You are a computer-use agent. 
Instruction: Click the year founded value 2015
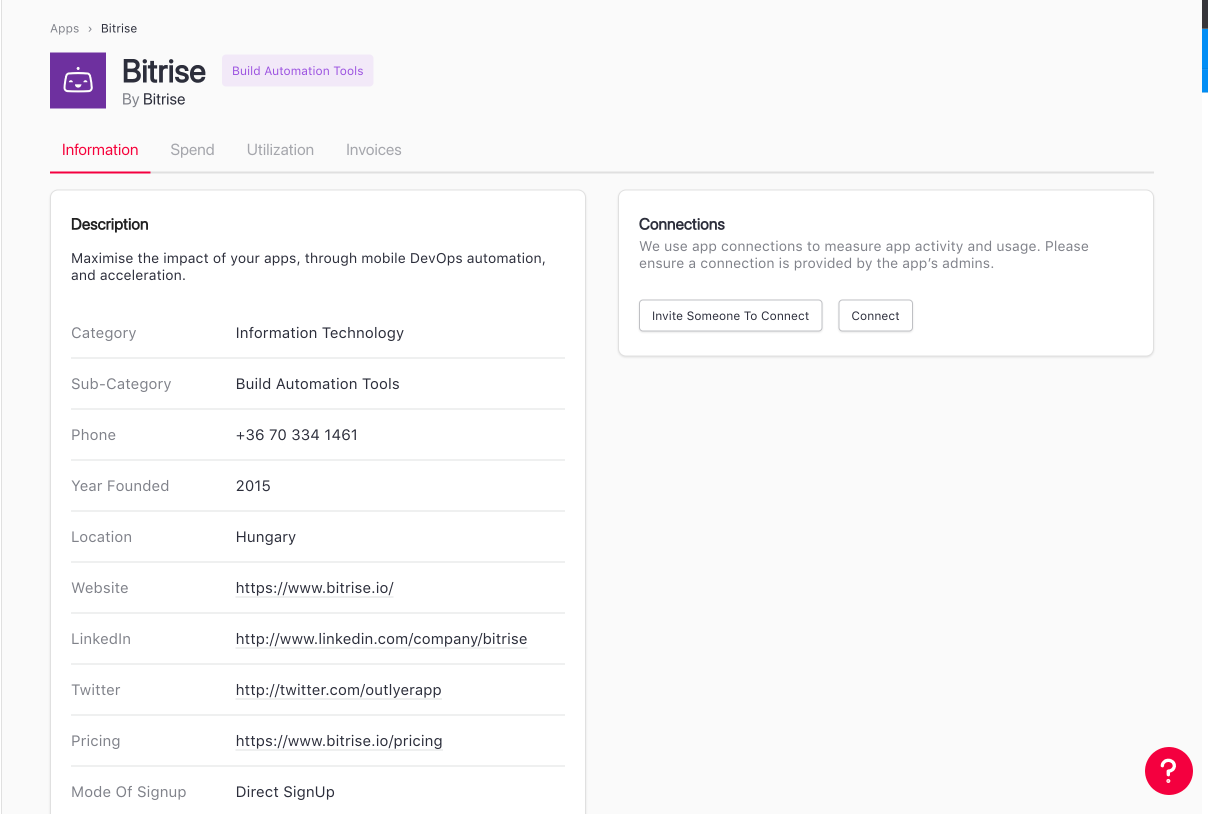coord(253,486)
